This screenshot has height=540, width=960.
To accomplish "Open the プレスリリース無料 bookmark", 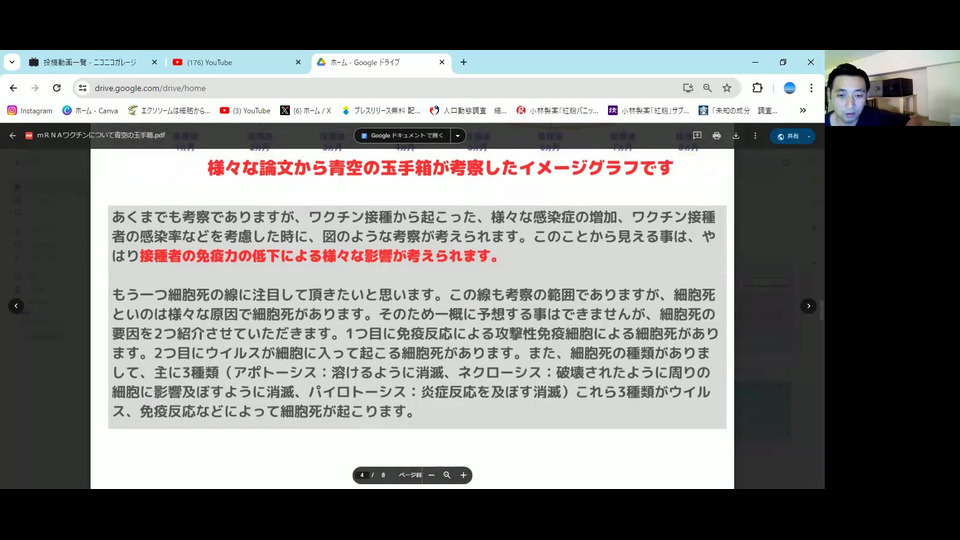I will tap(381, 111).
